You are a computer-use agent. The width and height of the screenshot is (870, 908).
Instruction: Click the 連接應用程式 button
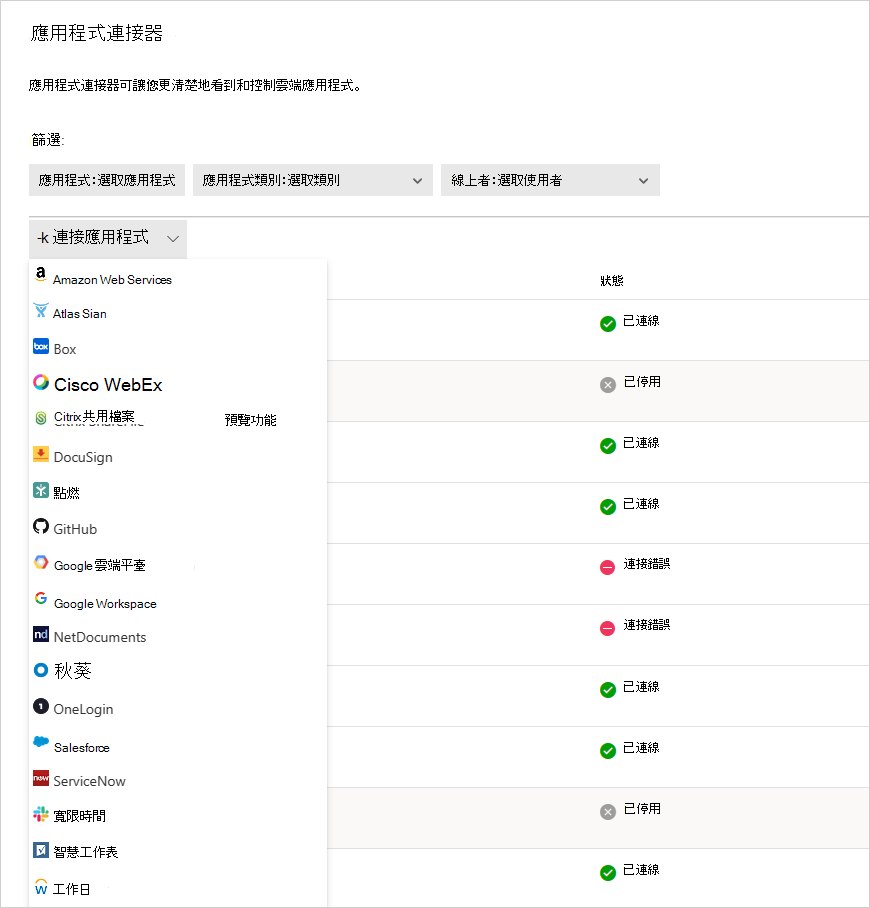95,239
